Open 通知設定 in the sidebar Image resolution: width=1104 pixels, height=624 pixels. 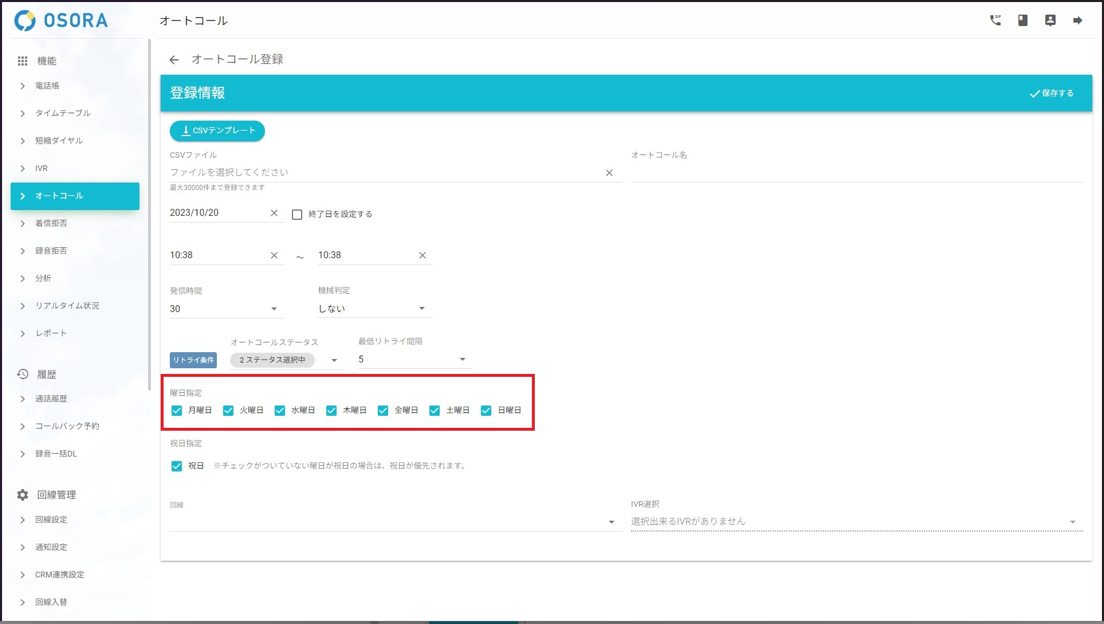click(x=75, y=547)
